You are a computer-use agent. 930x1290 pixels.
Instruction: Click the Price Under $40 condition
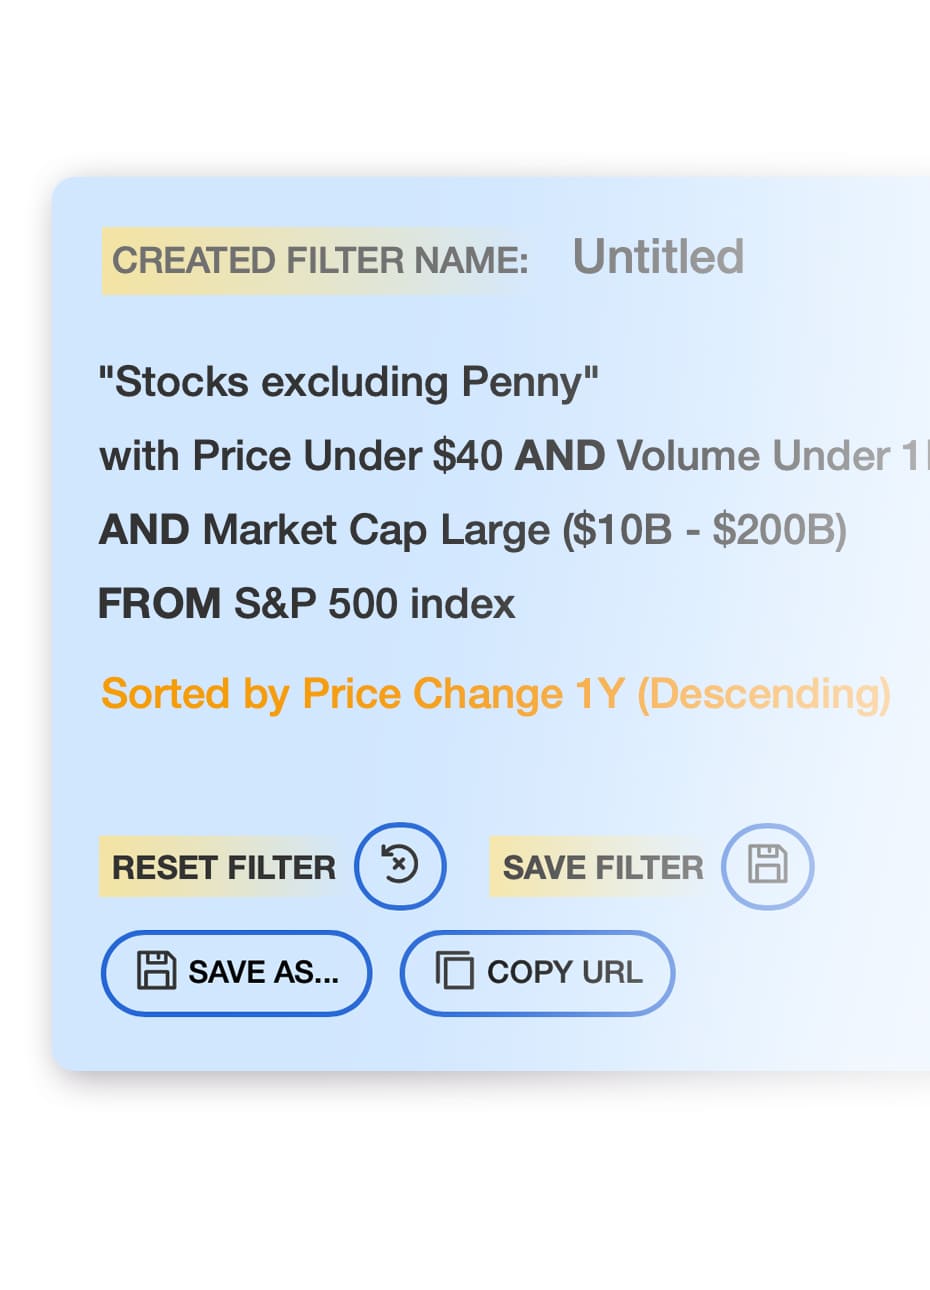(348, 456)
